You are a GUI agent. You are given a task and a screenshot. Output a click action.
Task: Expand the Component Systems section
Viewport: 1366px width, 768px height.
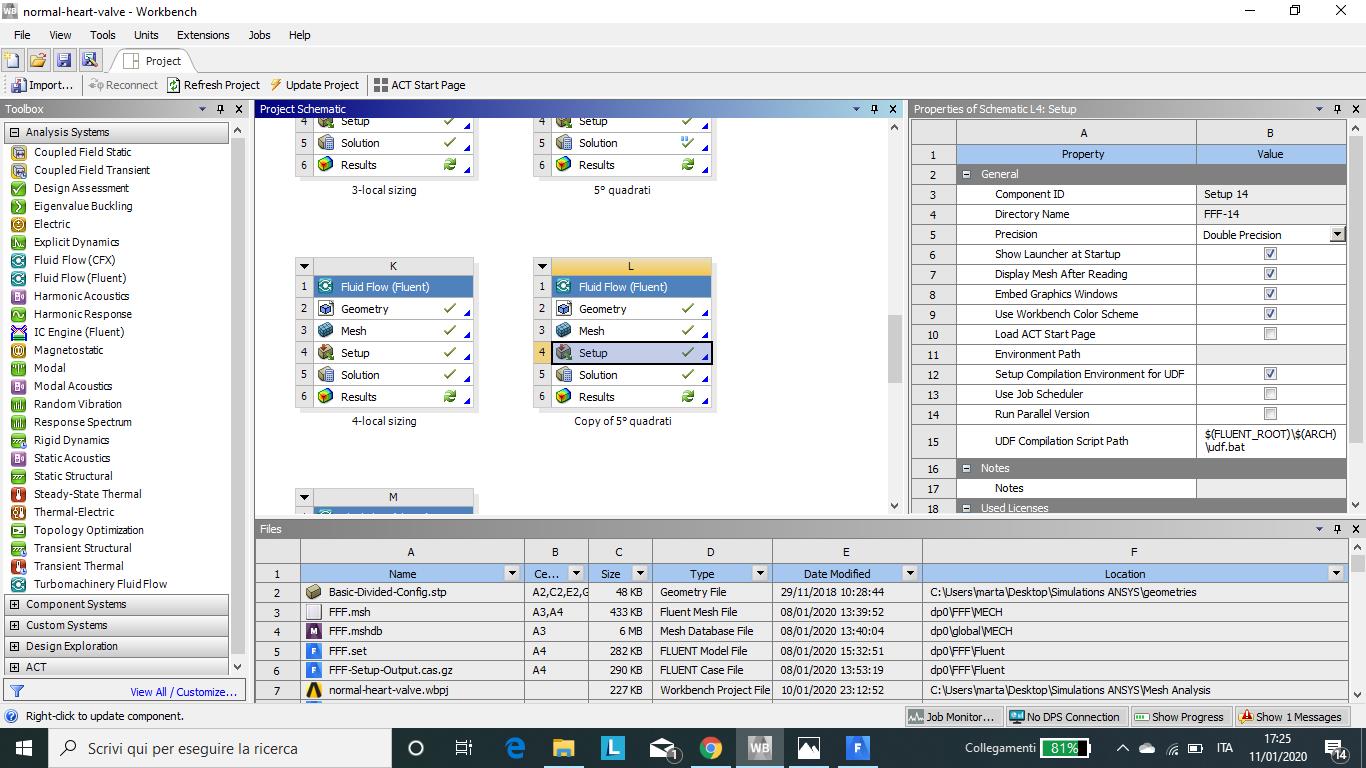point(14,604)
